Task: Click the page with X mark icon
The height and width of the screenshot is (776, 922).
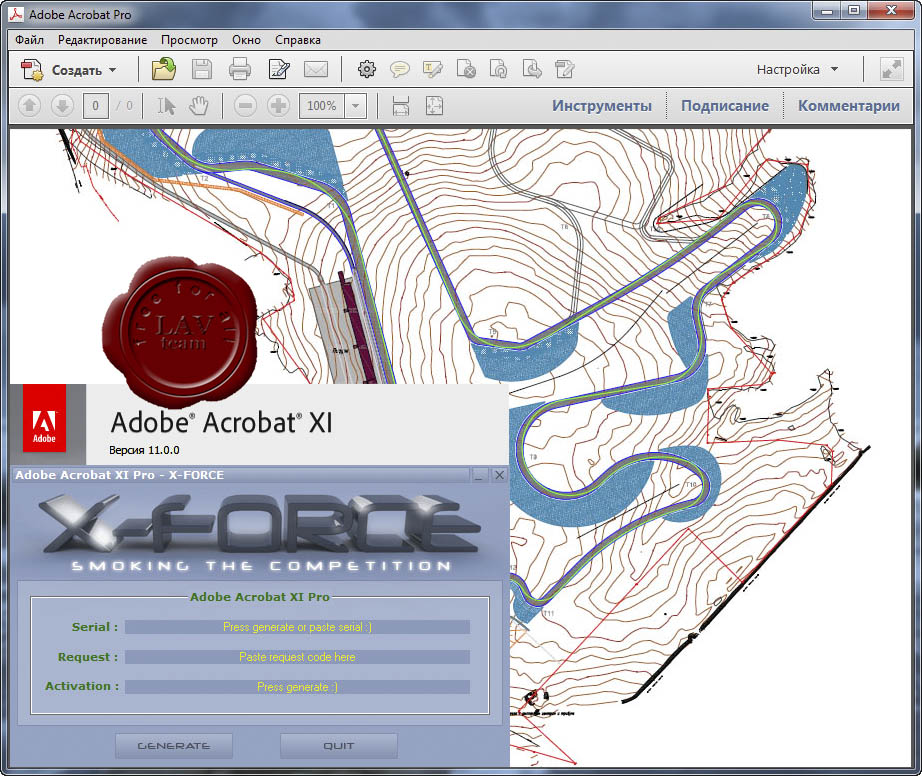Action: (466, 69)
